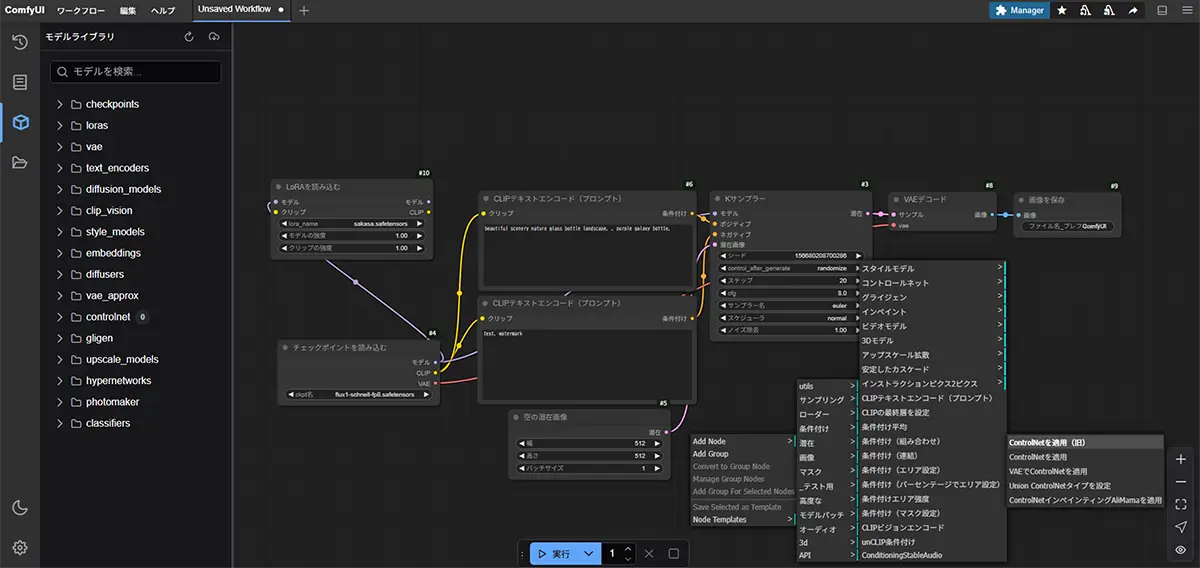
Task: Open the 編集 menu
Action: pyautogui.click(x=128, y=10)
